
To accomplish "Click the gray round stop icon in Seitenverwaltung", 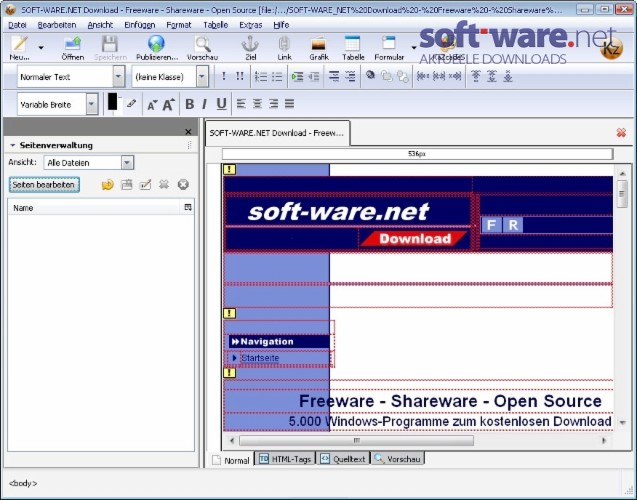I will [183, 184].
